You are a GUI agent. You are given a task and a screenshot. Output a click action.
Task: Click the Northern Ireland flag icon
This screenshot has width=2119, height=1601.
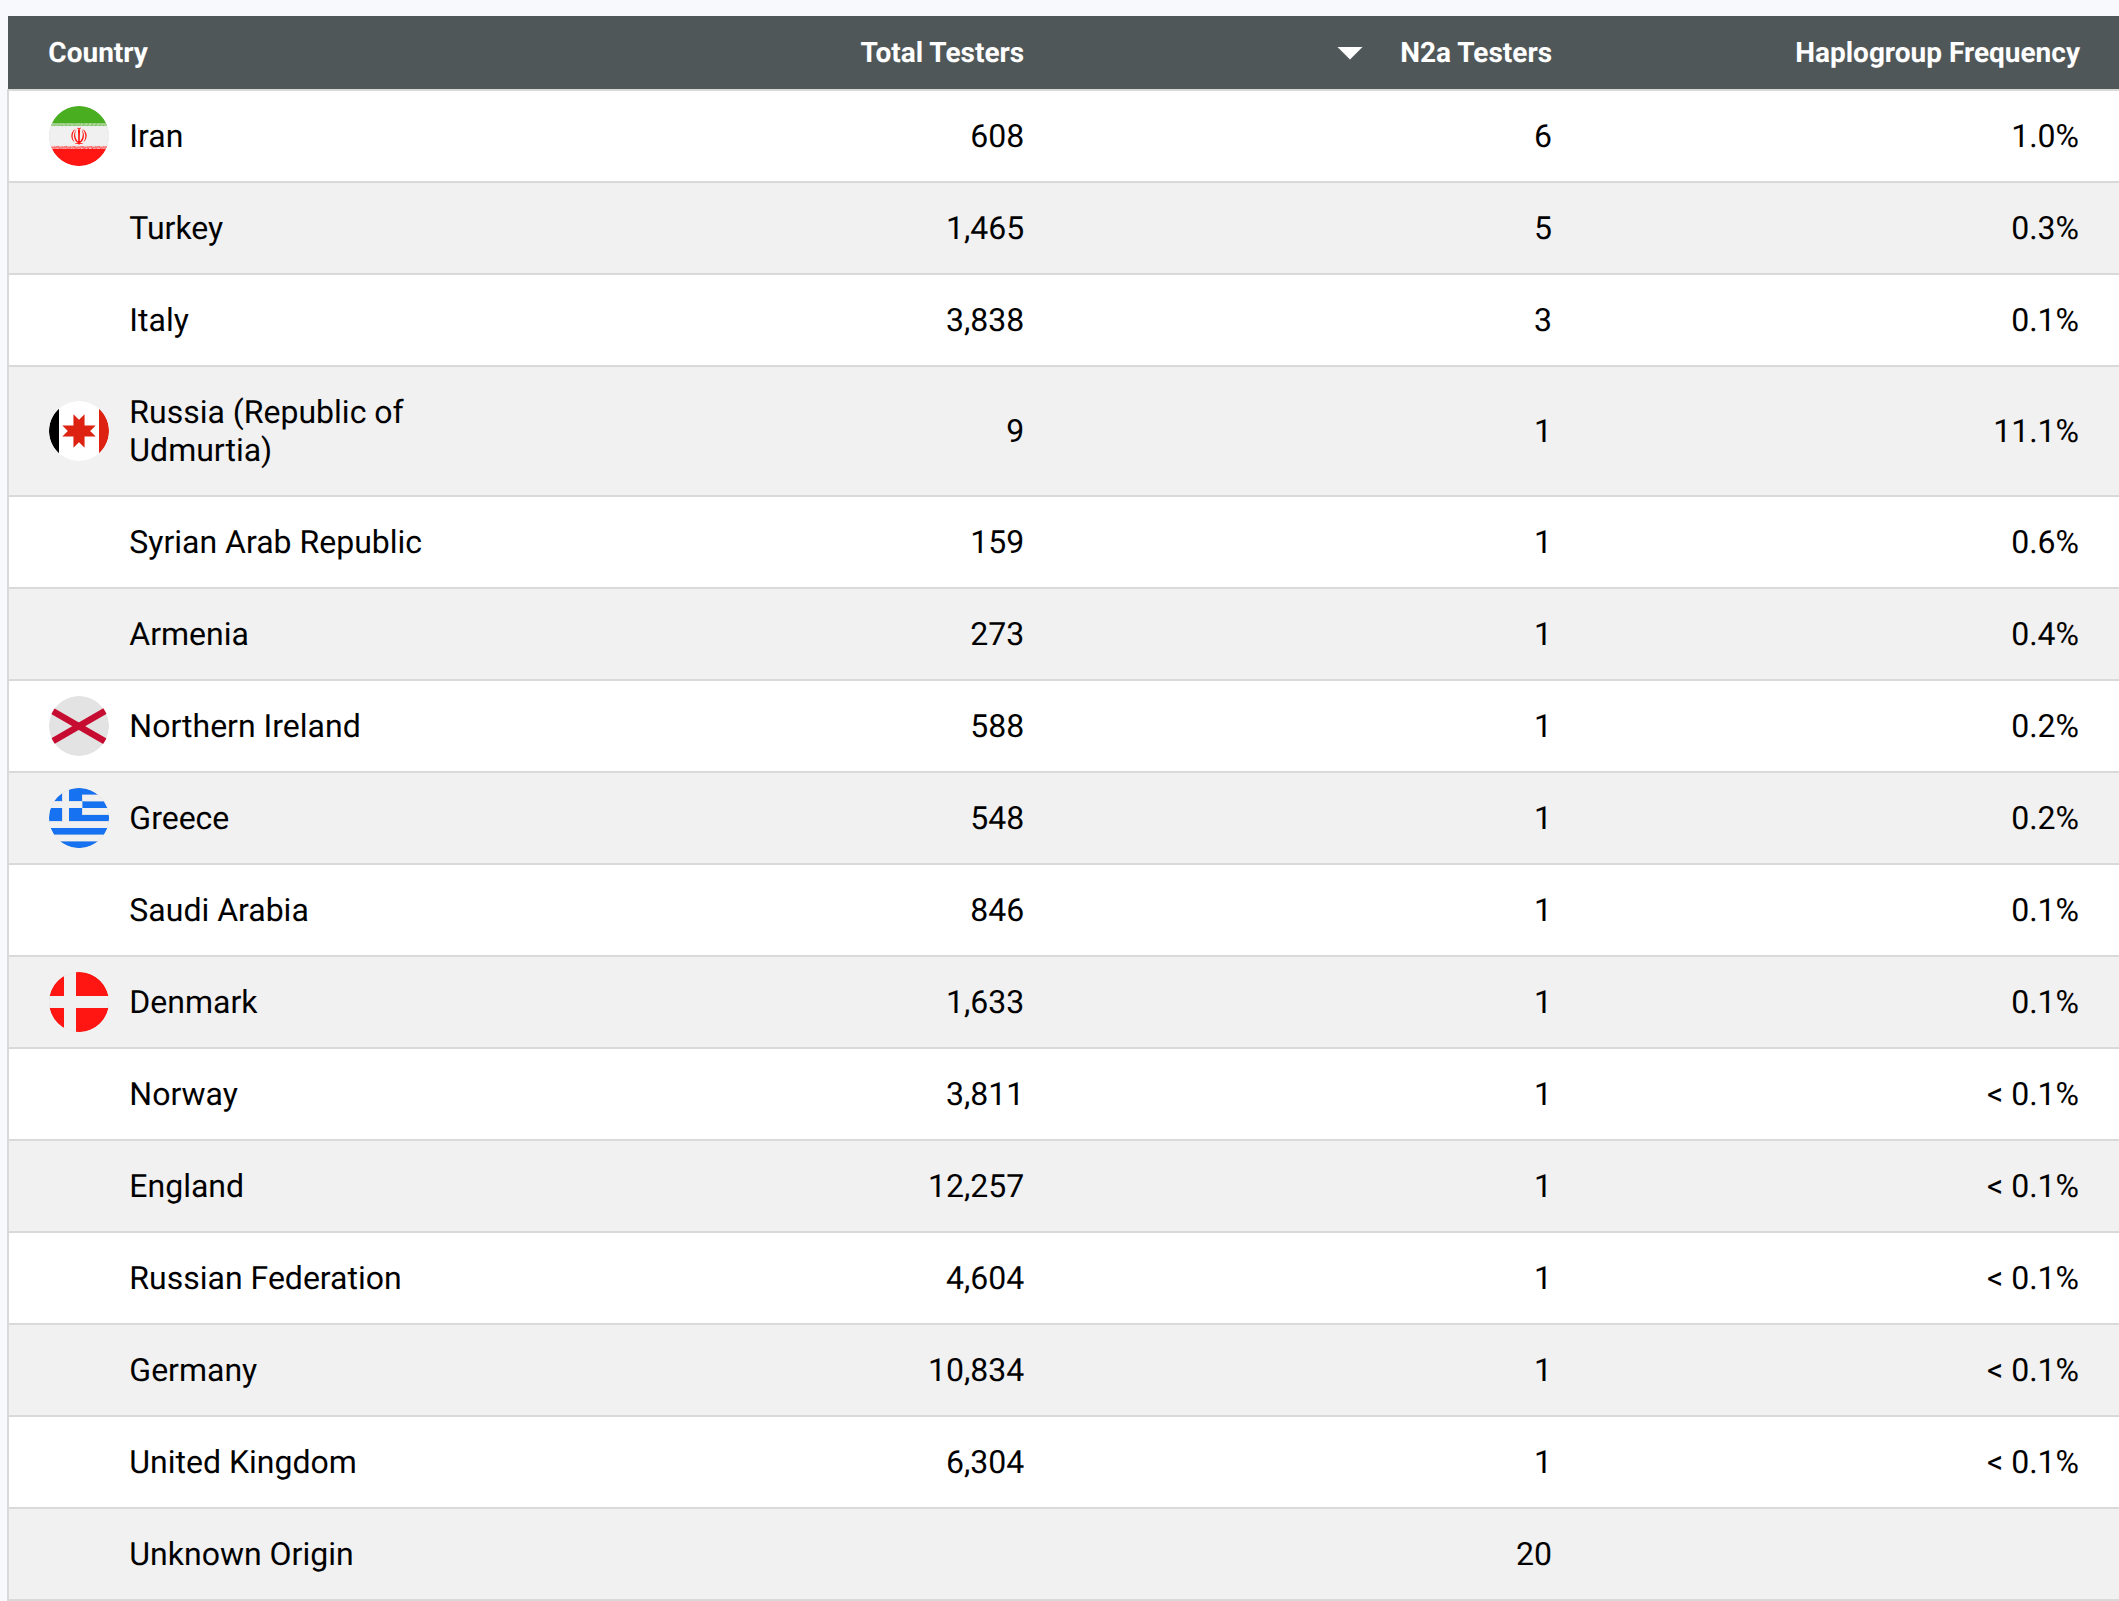coord(79,726)
